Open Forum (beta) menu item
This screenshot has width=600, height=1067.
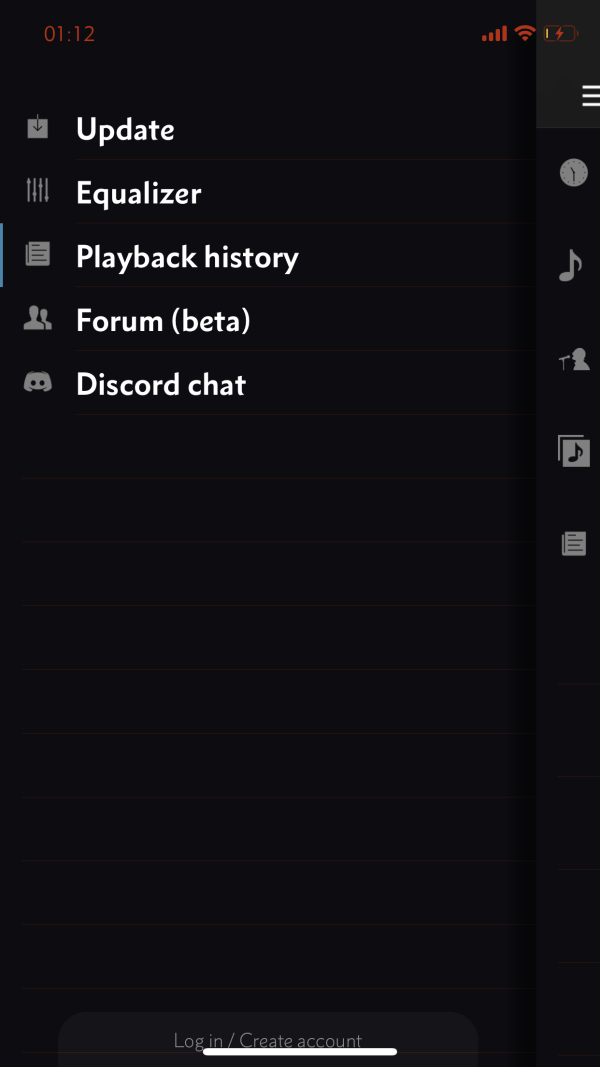(x=163, y=321)
